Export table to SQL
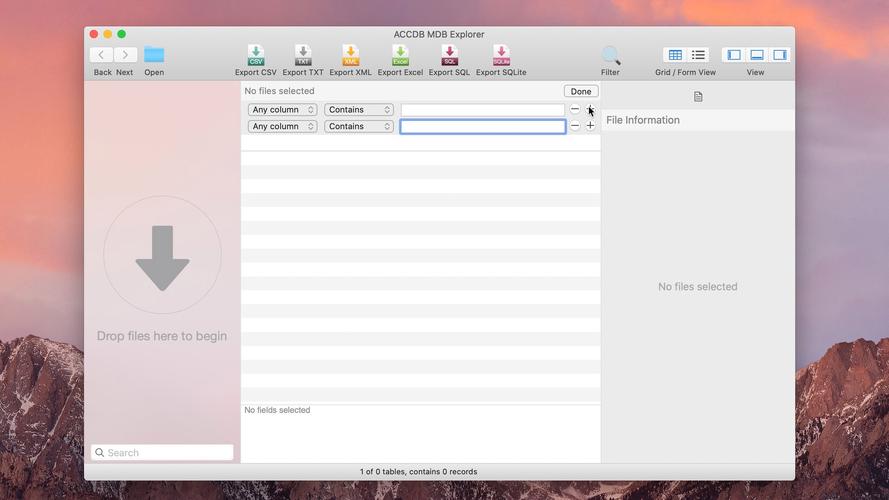889x500 pixels. [x=450, y=56]
